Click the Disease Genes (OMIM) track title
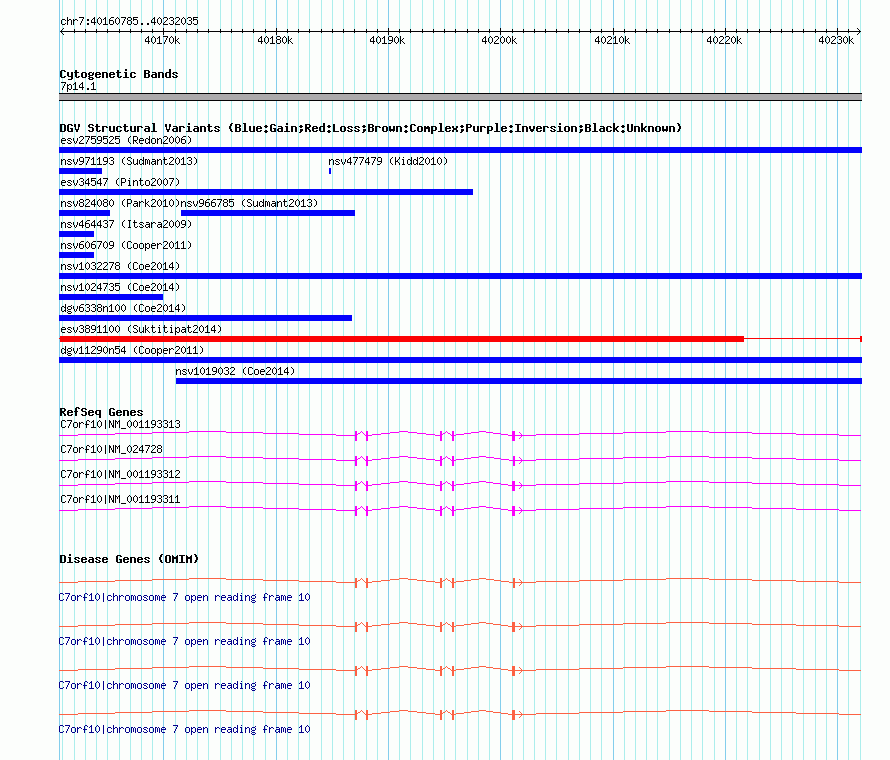Viewport: 890px width, 760px height. click(x=129, y=559)
